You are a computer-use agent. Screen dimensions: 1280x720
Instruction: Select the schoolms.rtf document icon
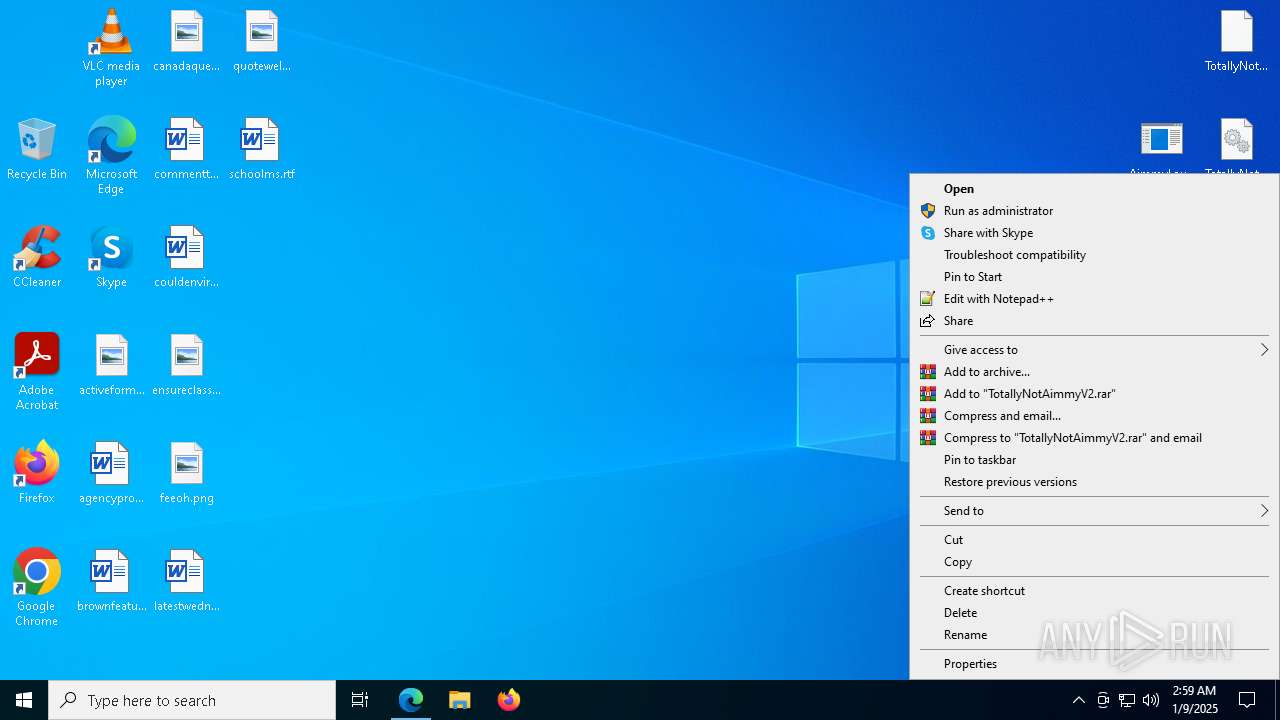tap(261, 149)
